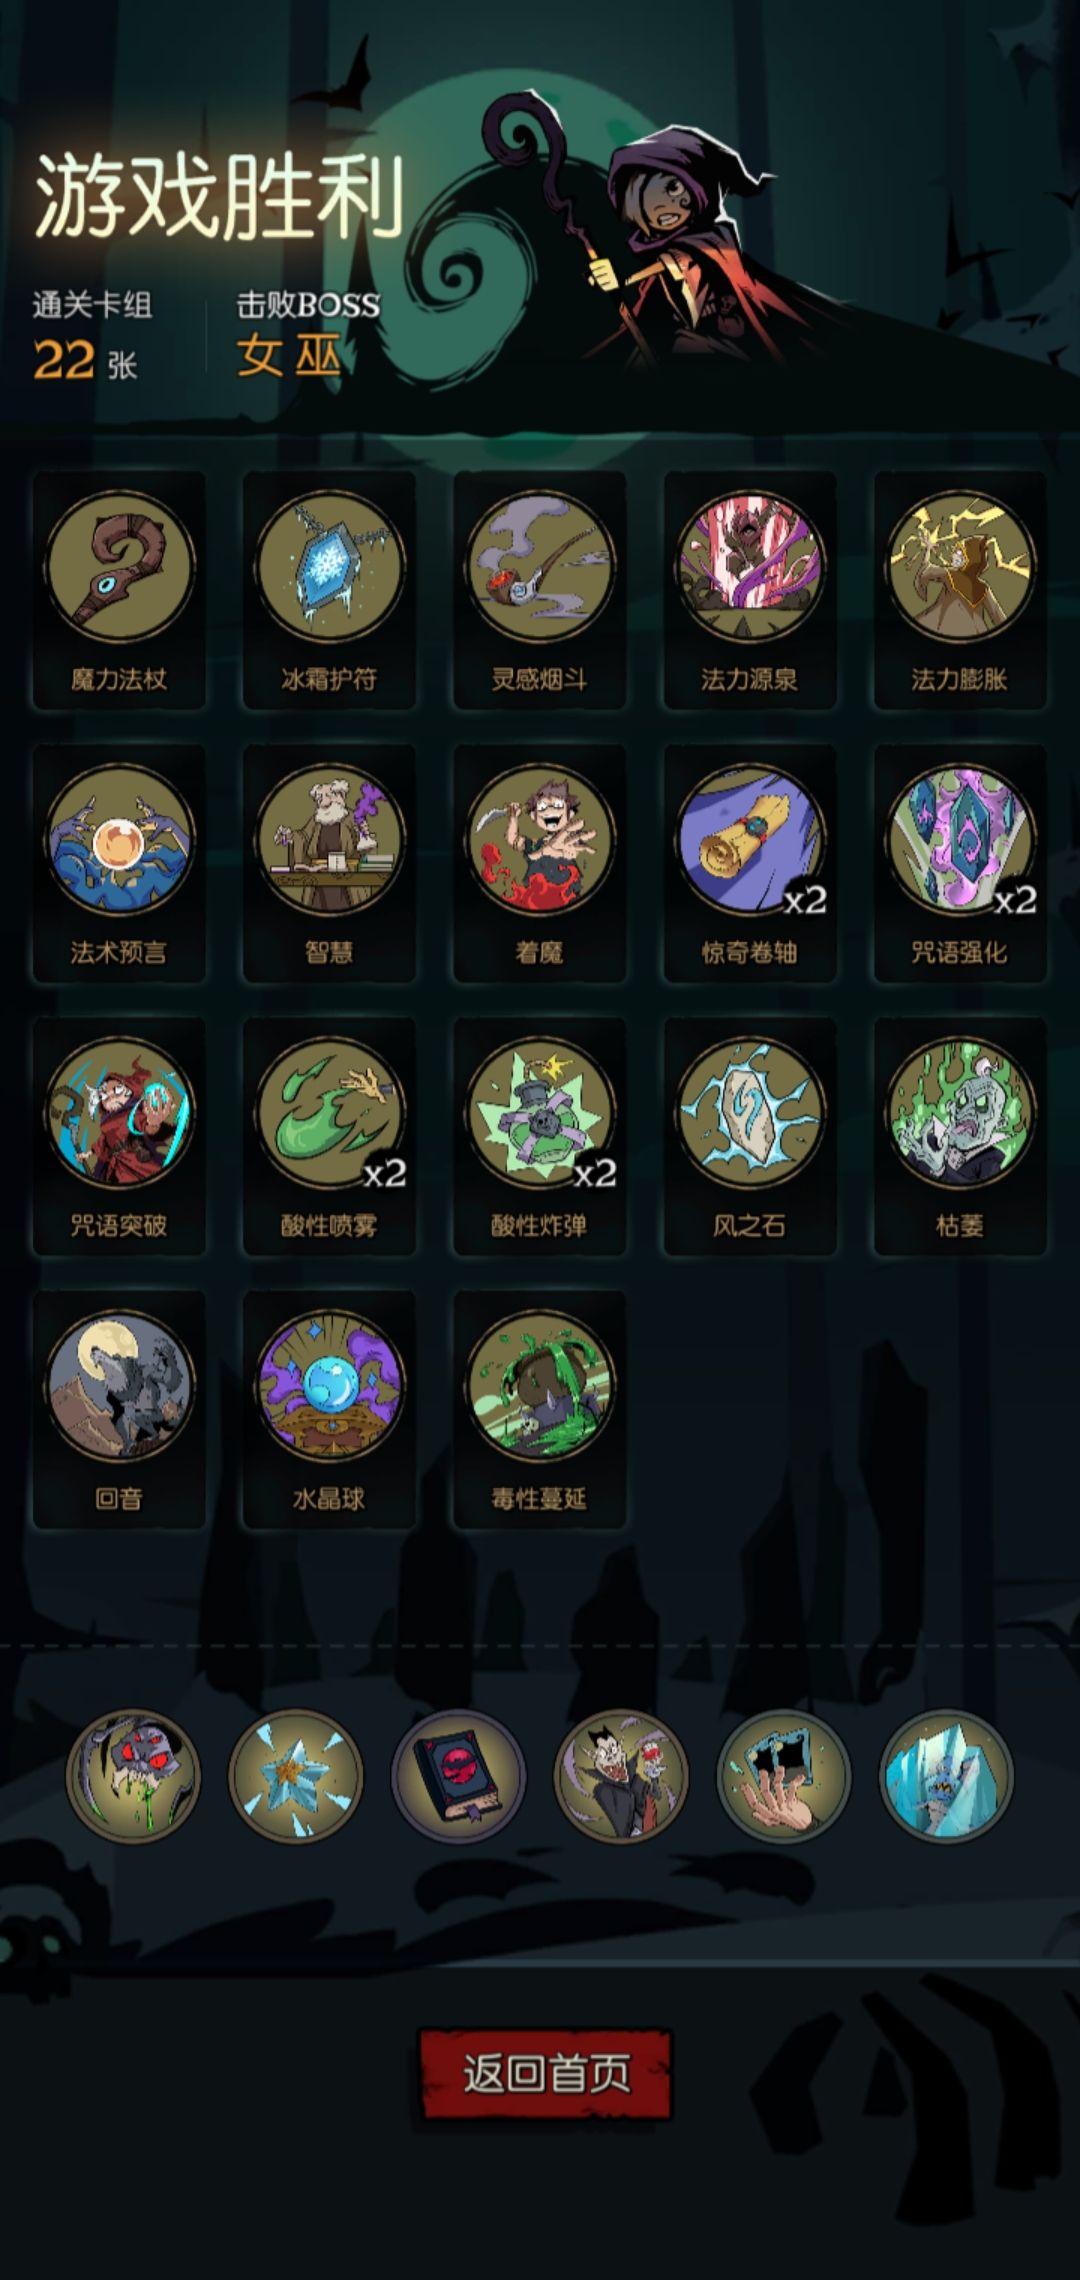This screenshot has height=2280, width=1080.
Task: Select the 酸性喷雾 green spray card
Action: click(x=329, y=1136)
